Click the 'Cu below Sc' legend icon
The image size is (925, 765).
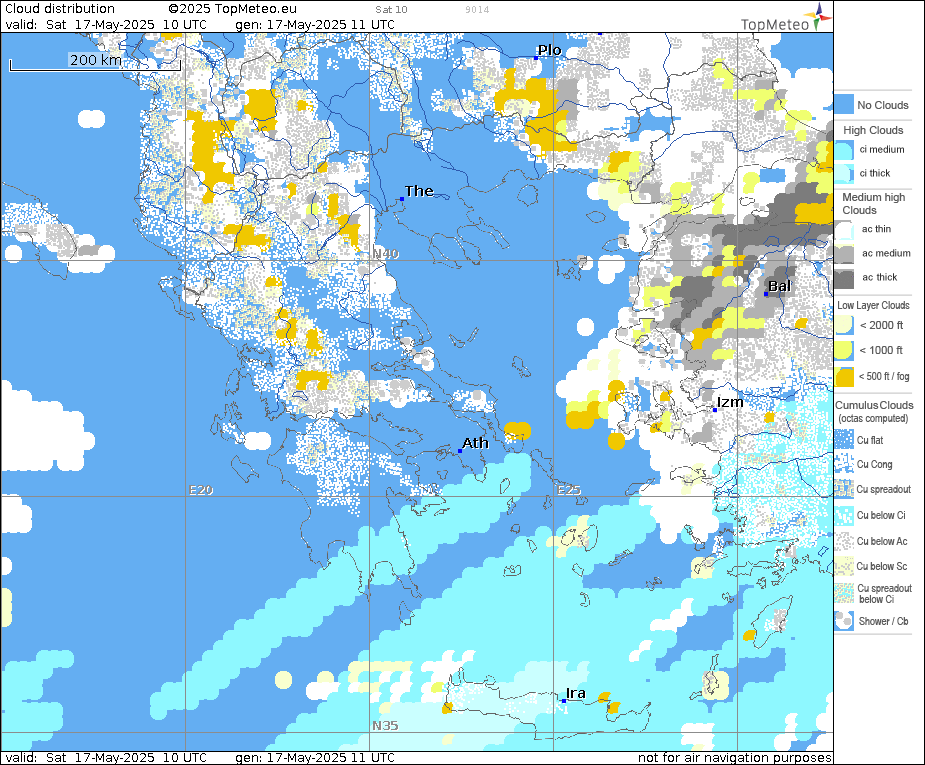click(844, 566)
